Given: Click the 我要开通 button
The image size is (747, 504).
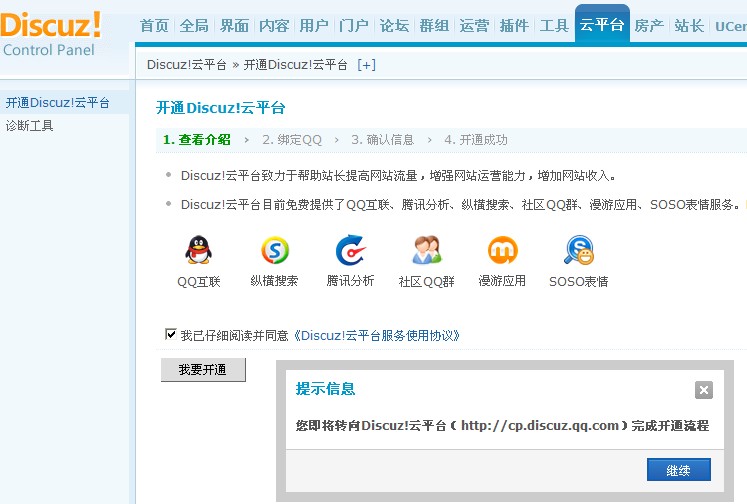Looking at the screenshot, I should click(203, 370).
